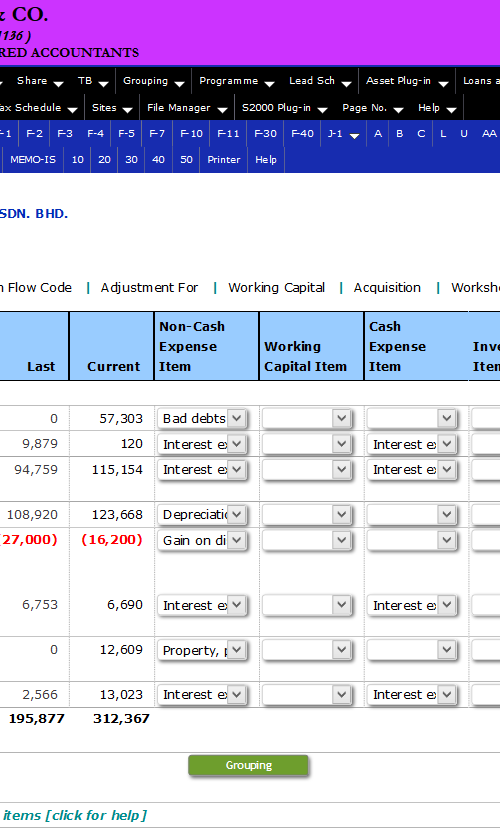
Task: Expand the Lead Sch dropdown menu
Action: 320,81
